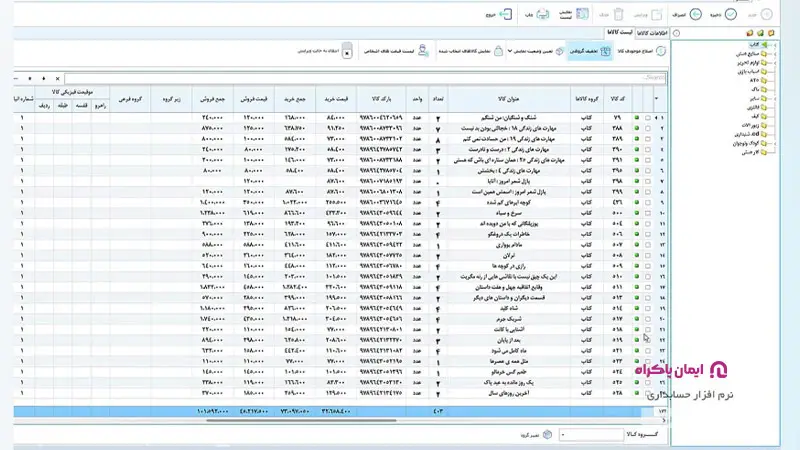Click the grid's horizontal scrollbar thumb

(301, 420)
